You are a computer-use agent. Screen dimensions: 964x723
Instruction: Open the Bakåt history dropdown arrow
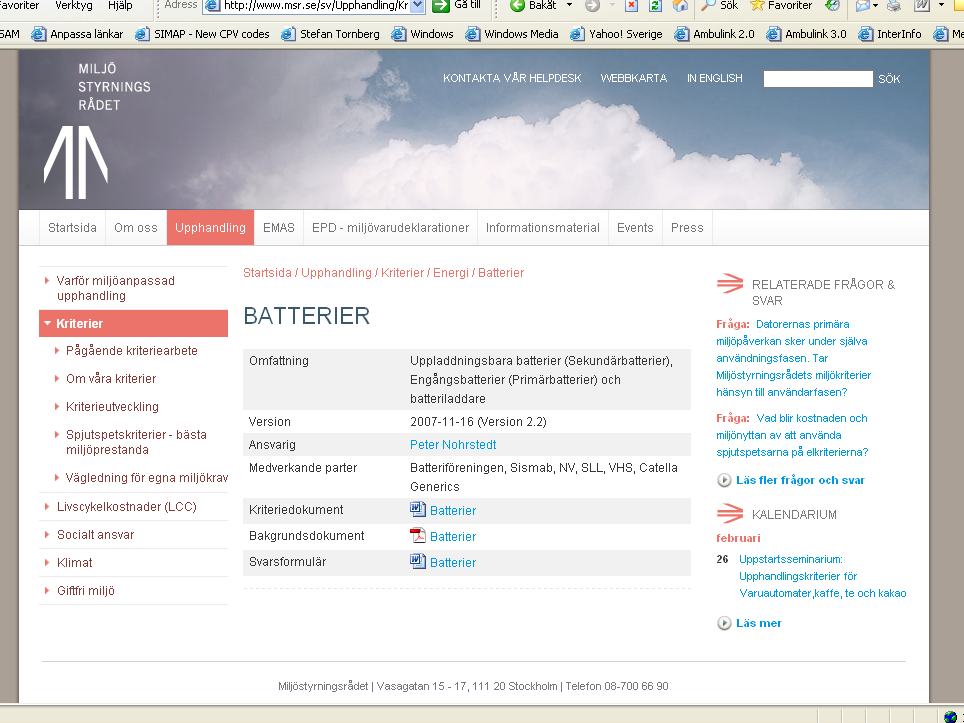click(x=569, y=6)
